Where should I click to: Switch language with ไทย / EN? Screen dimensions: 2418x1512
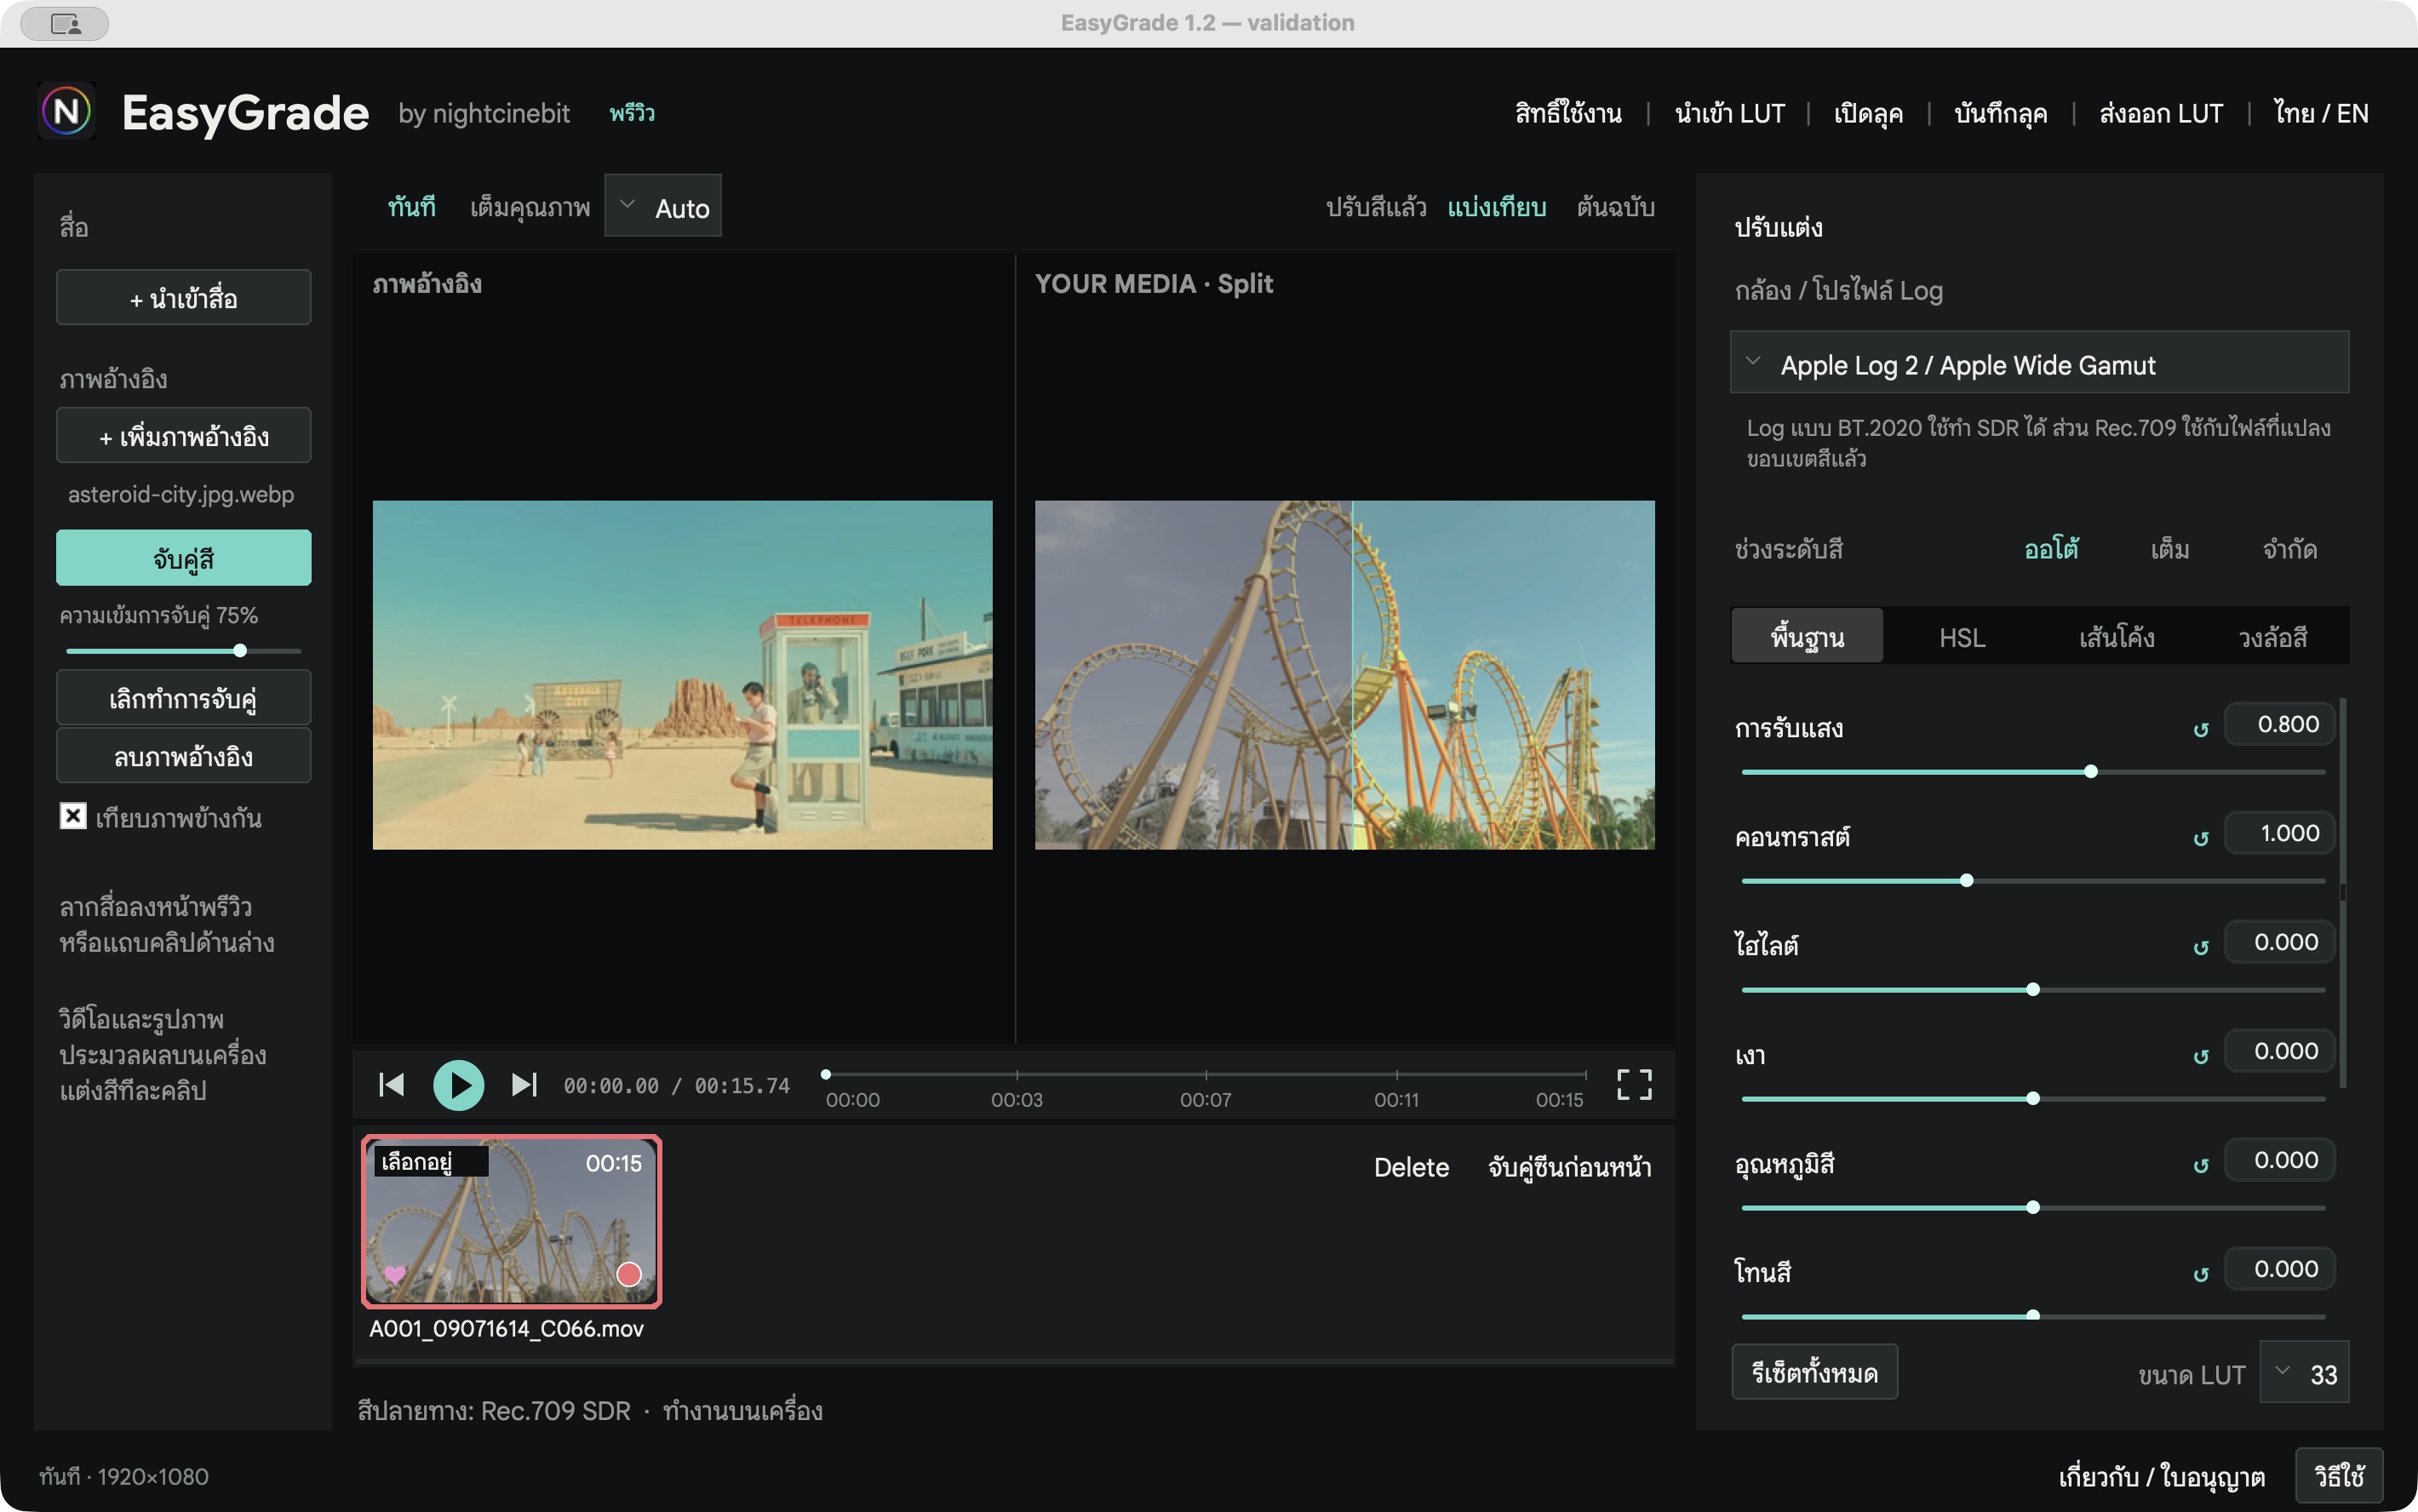2320,113
